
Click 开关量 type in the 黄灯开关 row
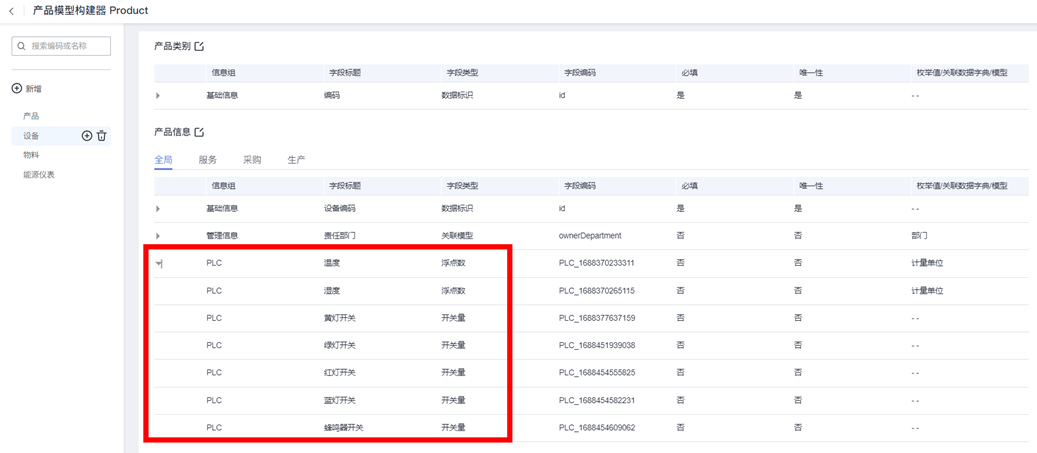click(x=453, y=318)
